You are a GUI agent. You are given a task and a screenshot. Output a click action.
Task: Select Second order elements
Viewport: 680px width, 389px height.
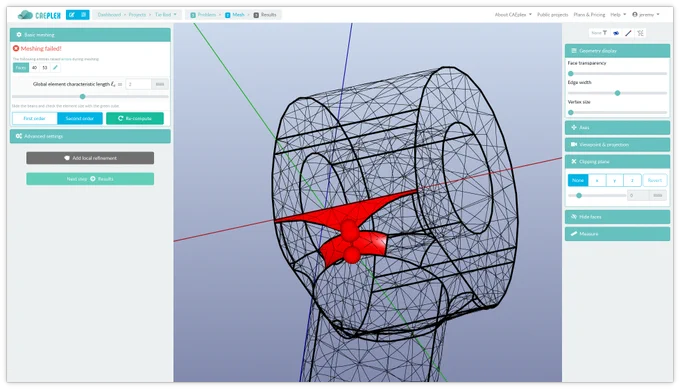(x=80, y=118)
